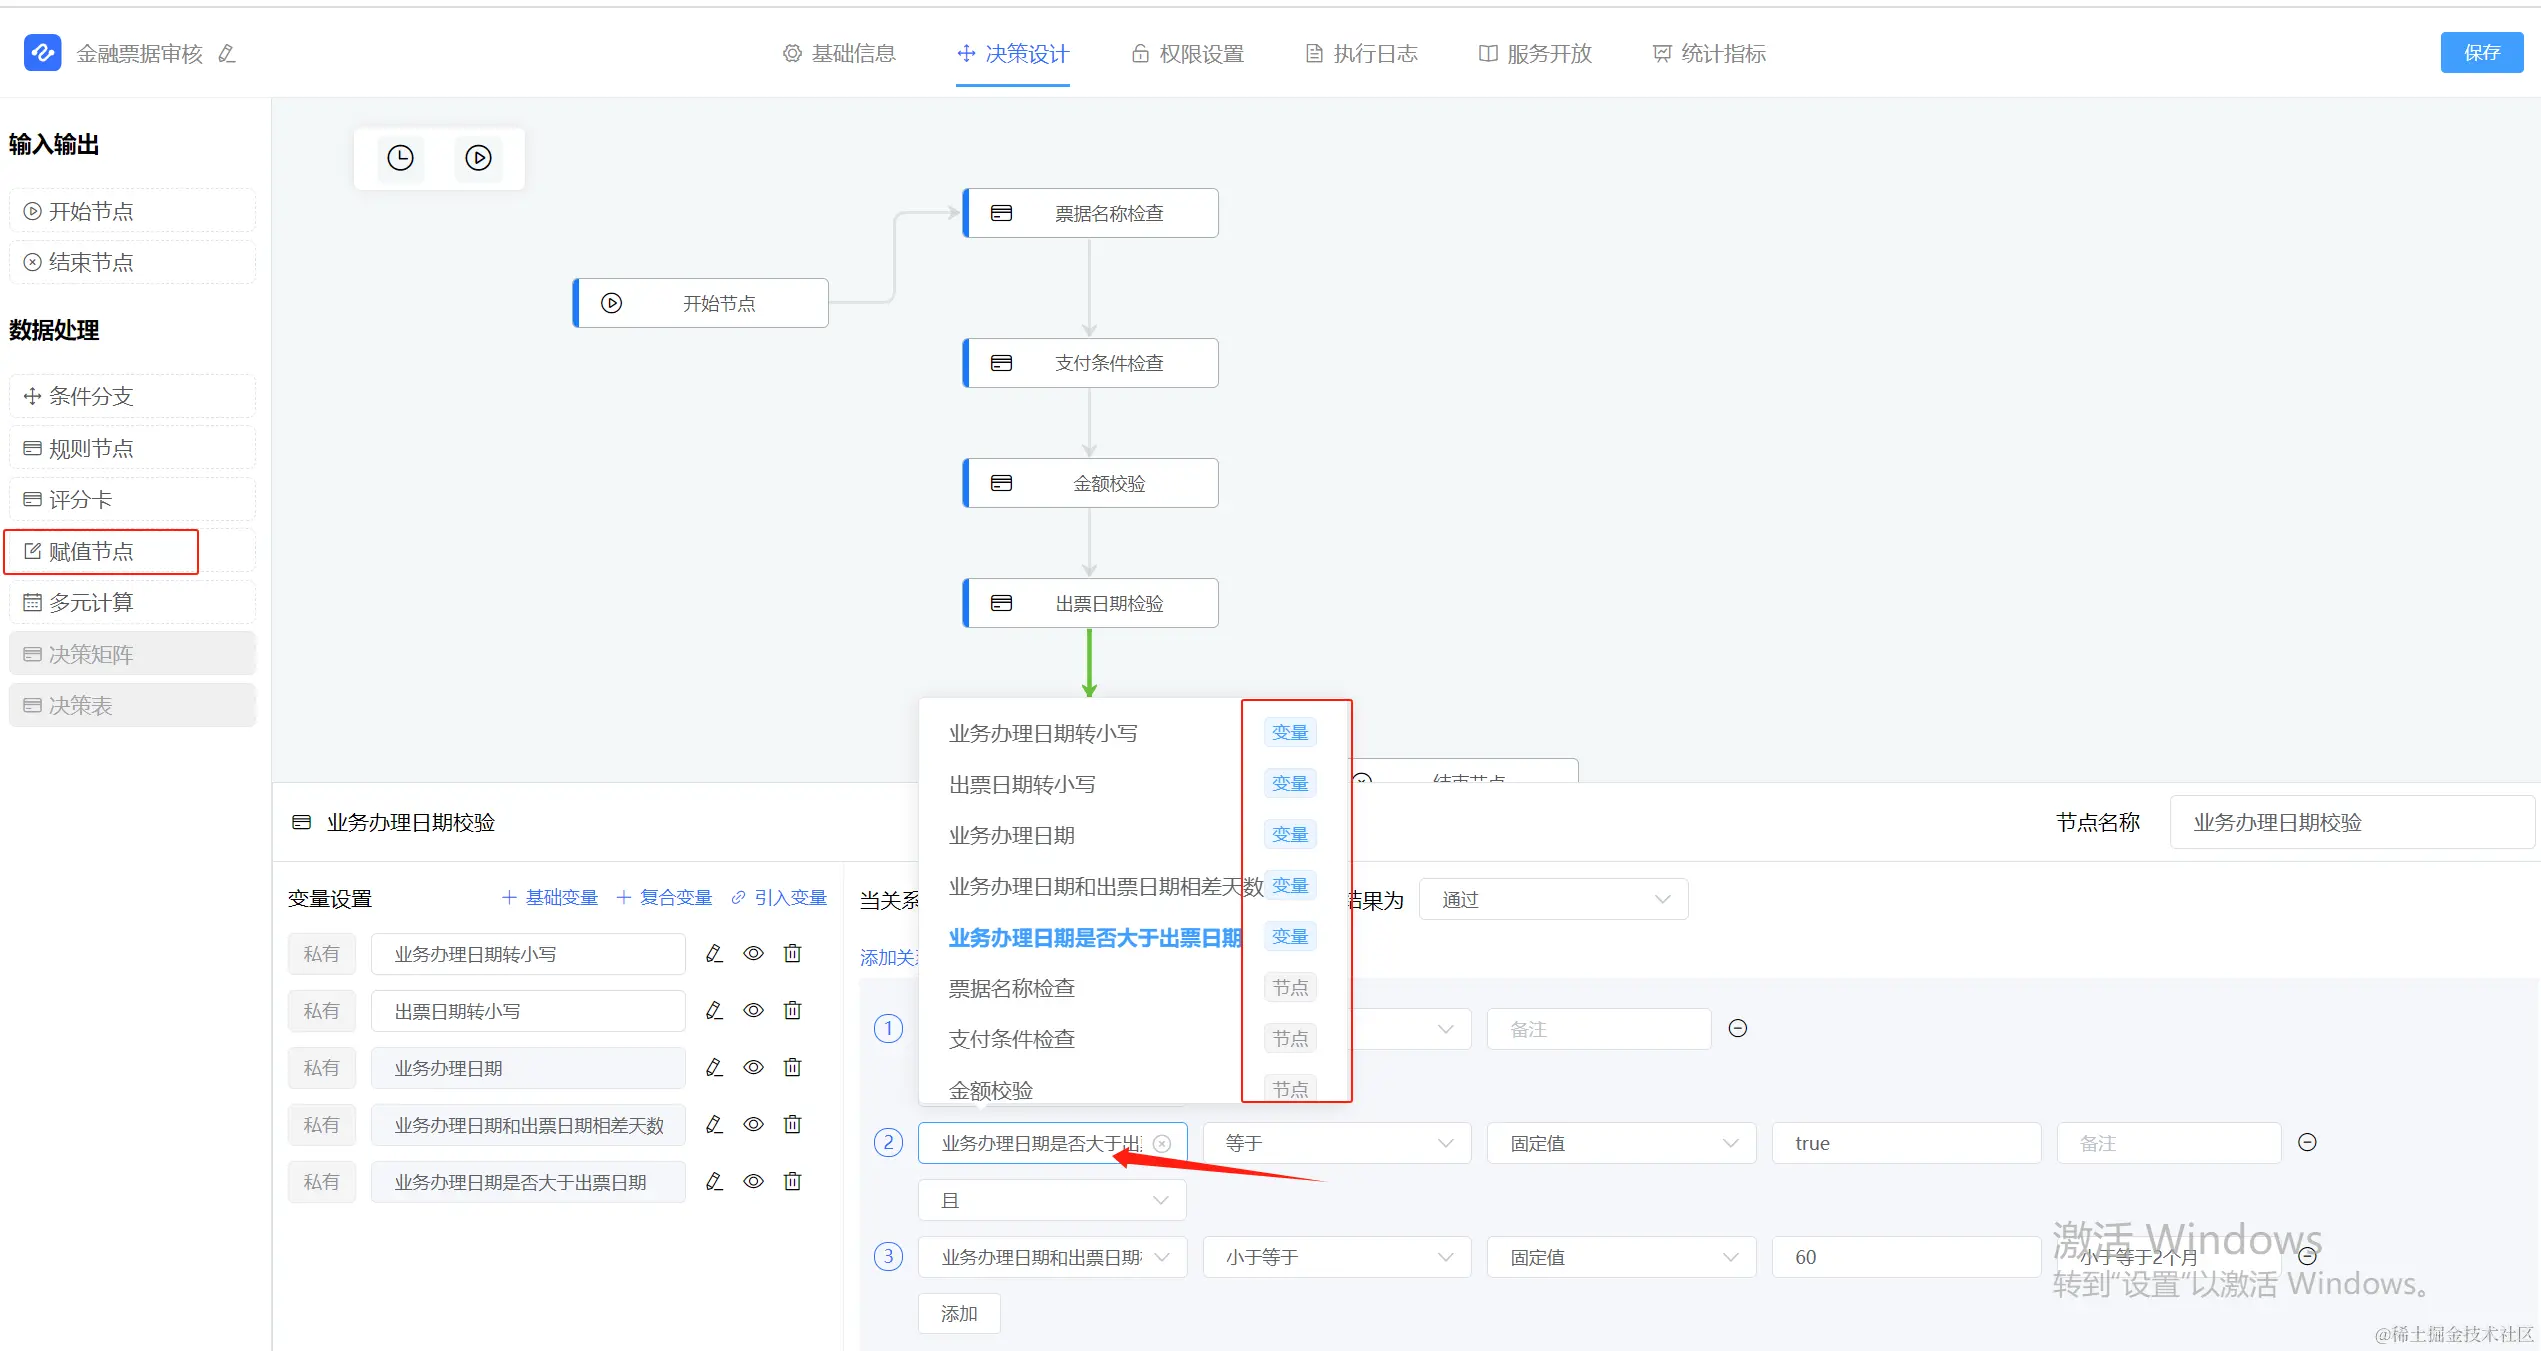Delete the 出票日期转小写 variable with trash icon

pyautogui.click(x=793, y=1011)
